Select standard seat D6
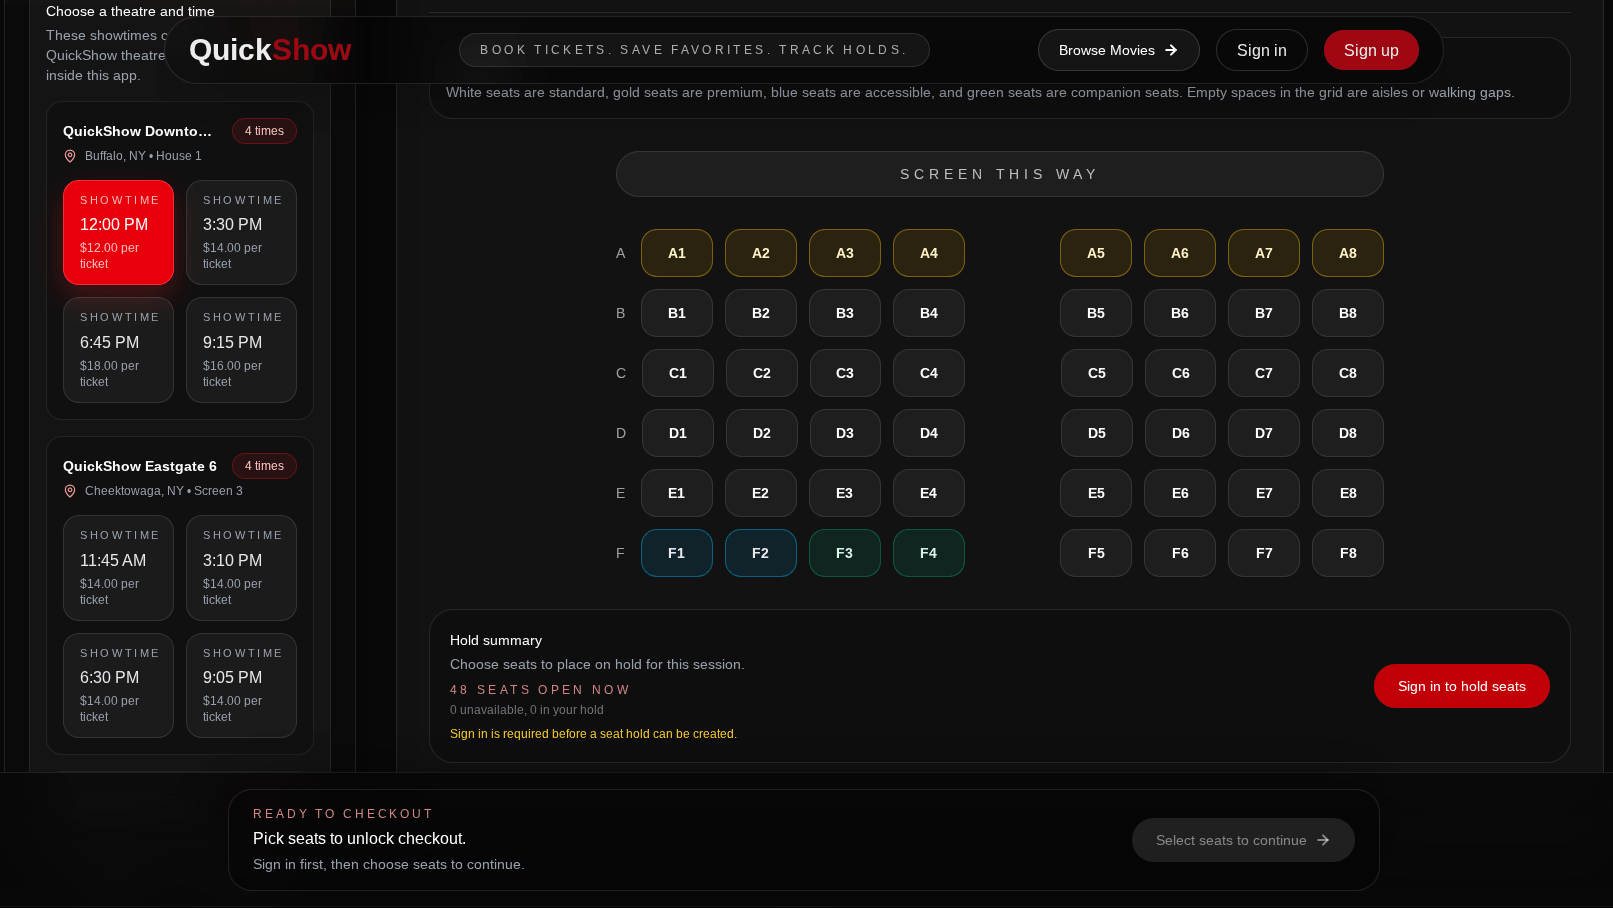Image resolution: width=1613 pixels, height=908 pixels. coord(1181,433)
